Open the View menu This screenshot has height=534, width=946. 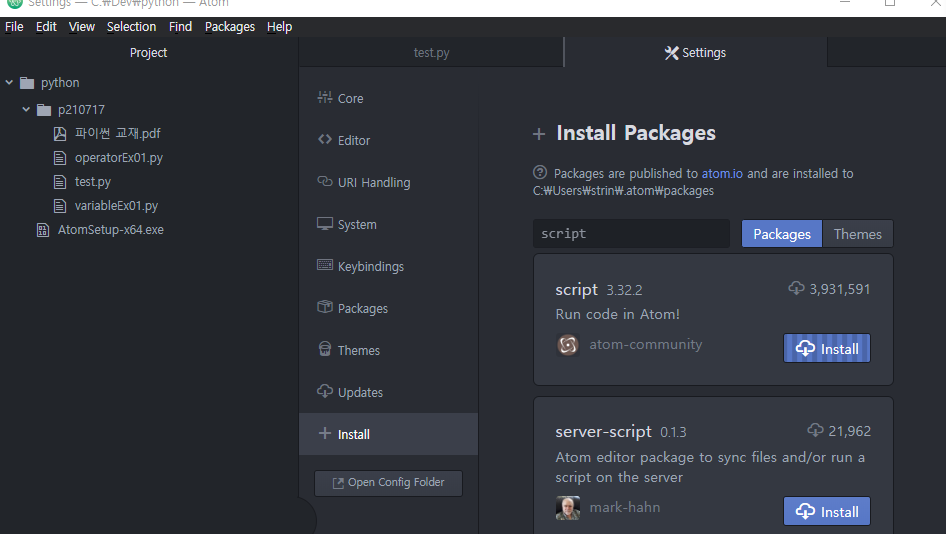pos(81,27)
